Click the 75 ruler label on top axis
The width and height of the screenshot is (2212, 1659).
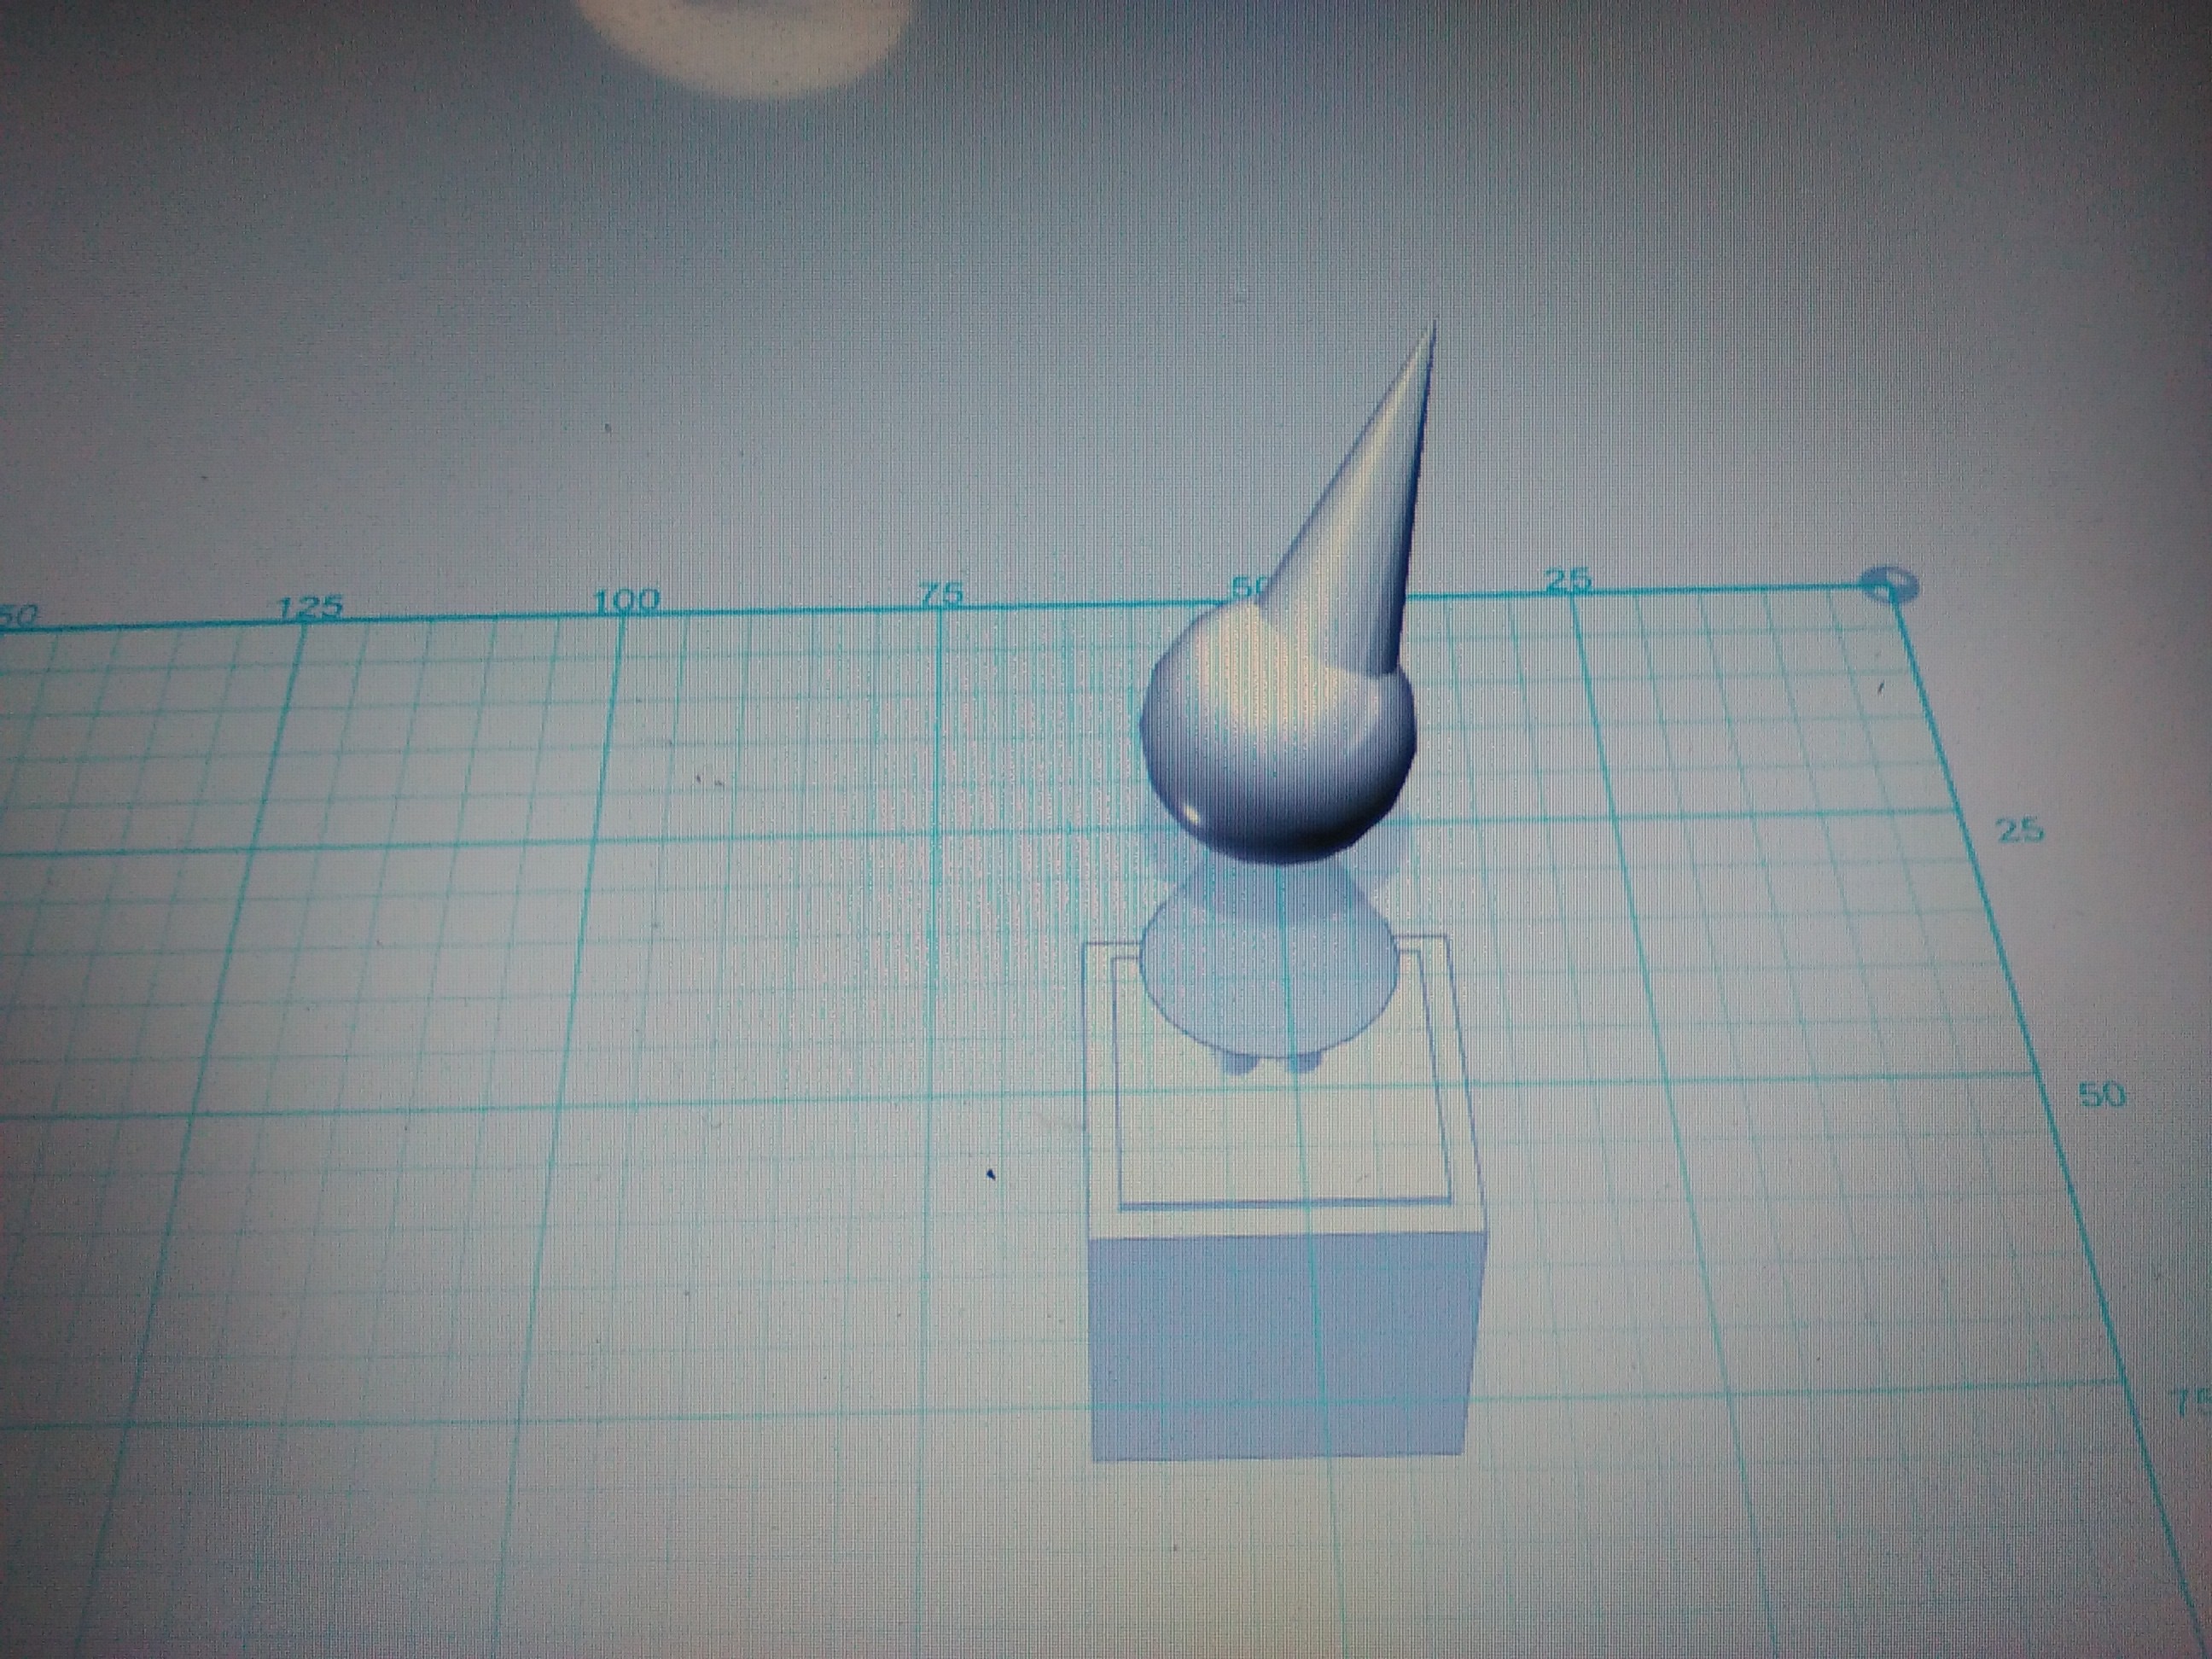click(941, 593)
